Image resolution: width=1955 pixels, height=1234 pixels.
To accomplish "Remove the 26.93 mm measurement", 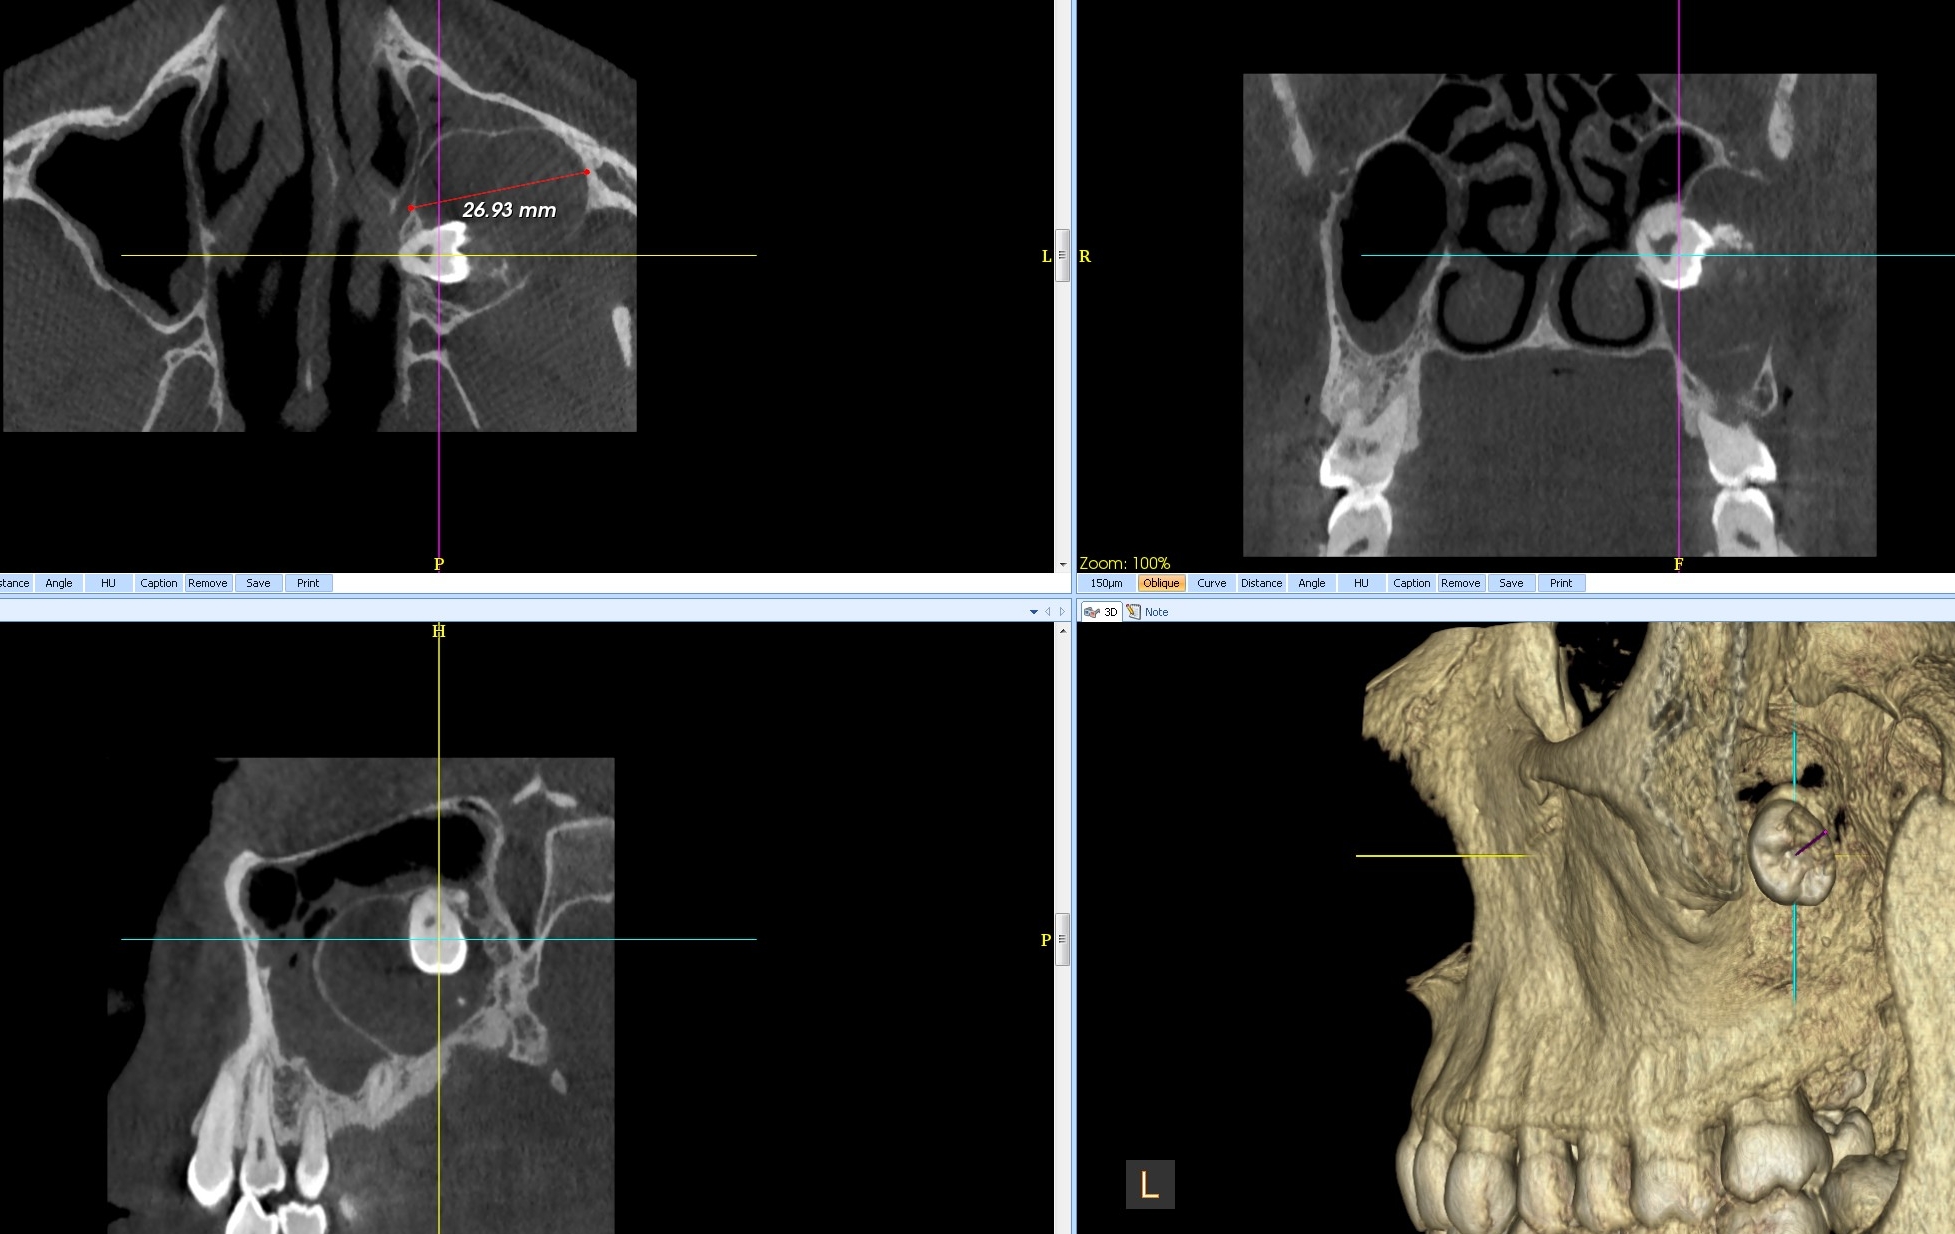I will coord(208,583).
